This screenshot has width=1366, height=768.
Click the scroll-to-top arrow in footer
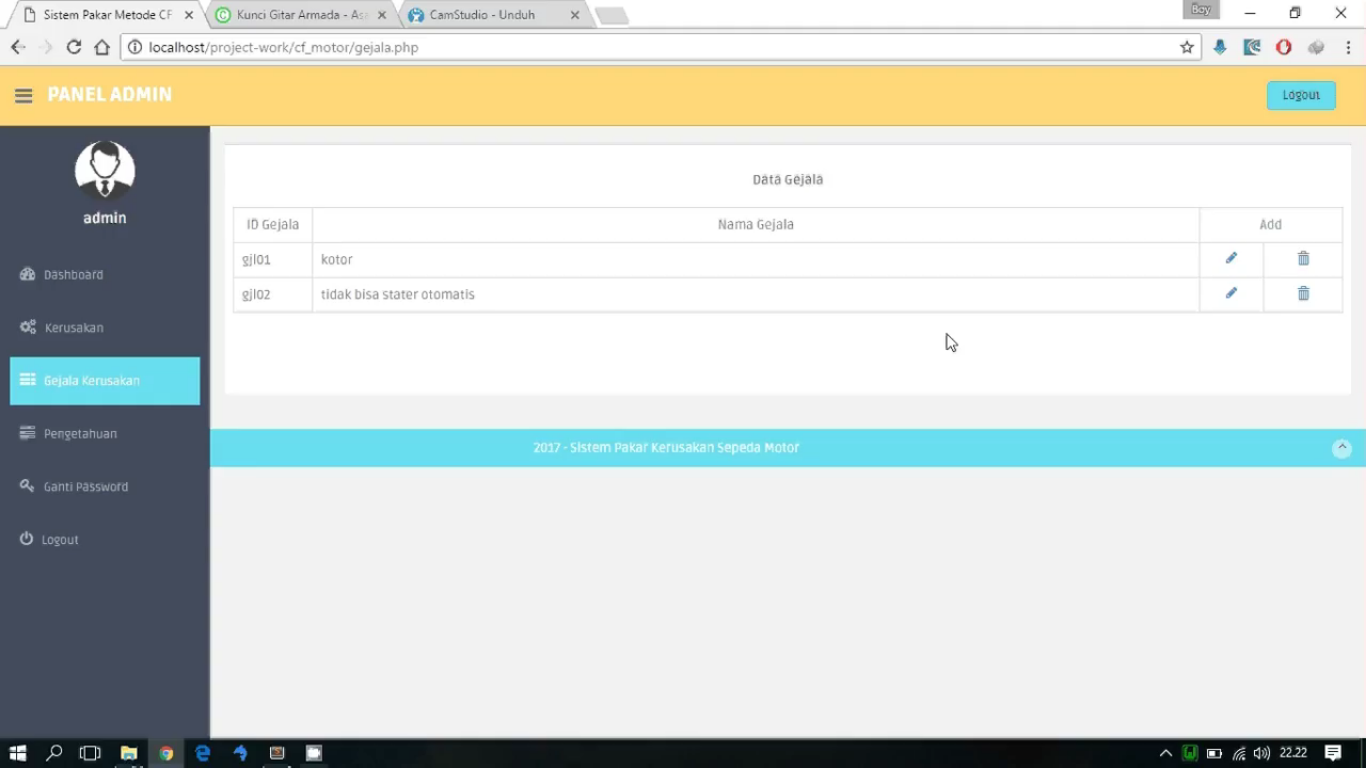point(1341,449)
